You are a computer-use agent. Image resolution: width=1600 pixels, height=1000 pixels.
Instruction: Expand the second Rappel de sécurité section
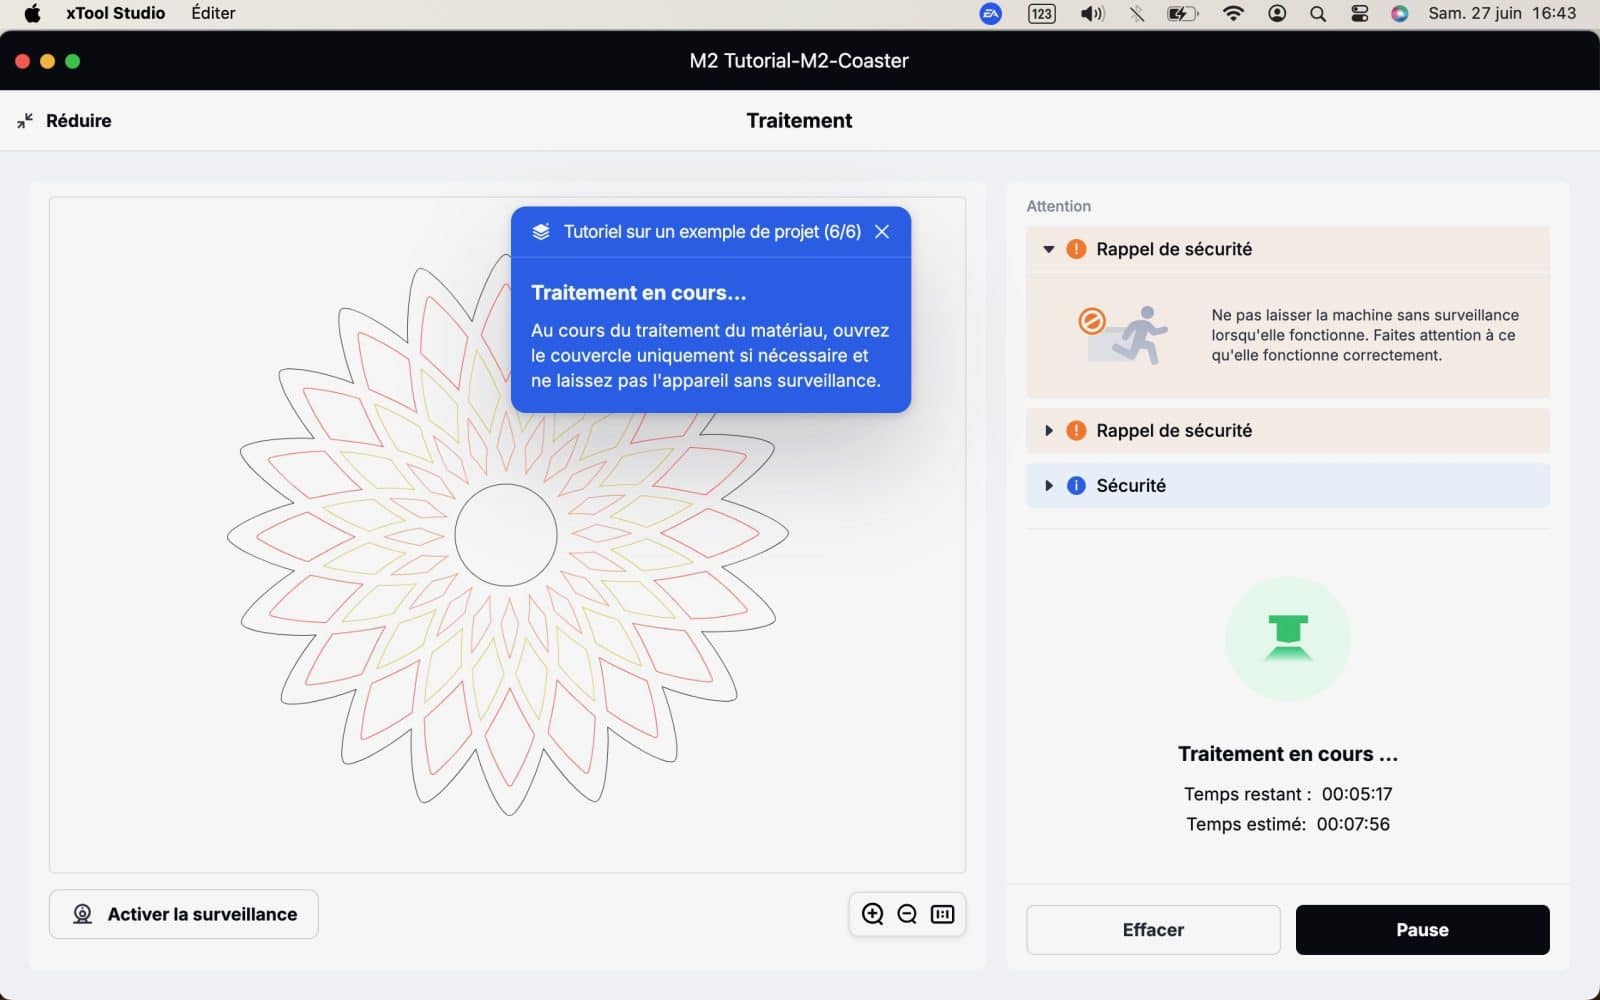click(x=1049, y=431)
